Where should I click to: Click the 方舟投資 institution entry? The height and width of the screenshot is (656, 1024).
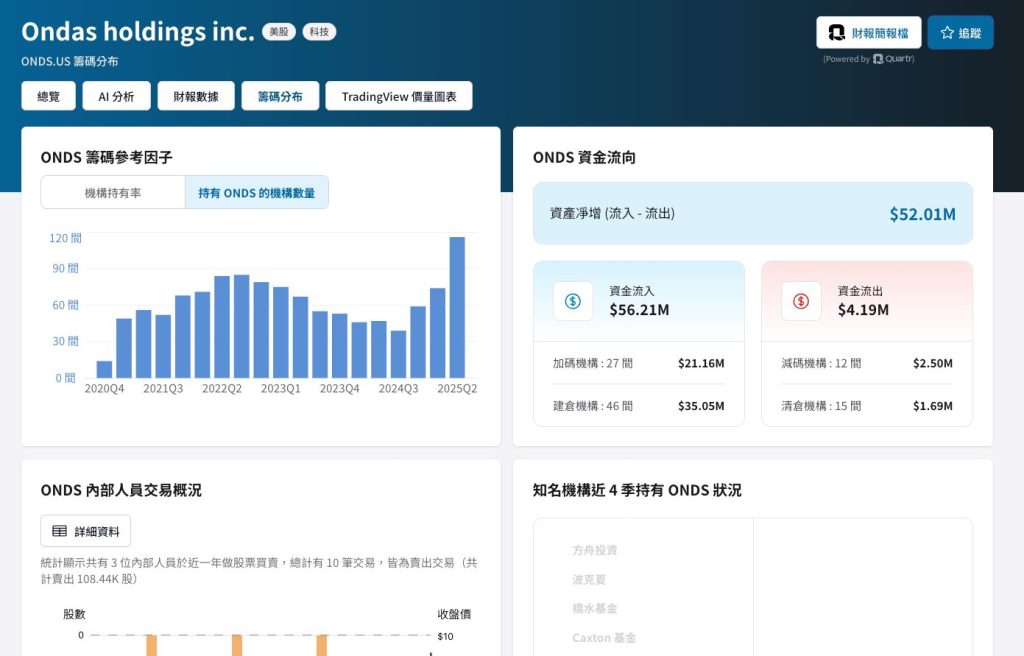coord(595,550)
